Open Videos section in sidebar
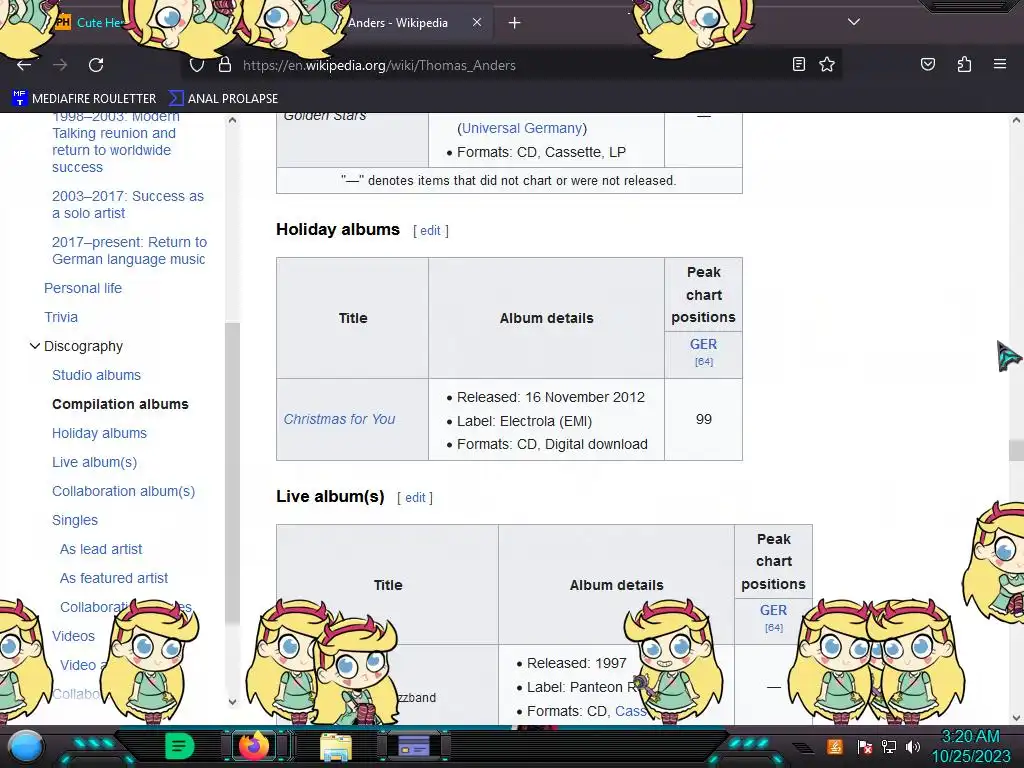Image resolution: width=1024 pixels, height=768 pixels. (x=73, y=636)
